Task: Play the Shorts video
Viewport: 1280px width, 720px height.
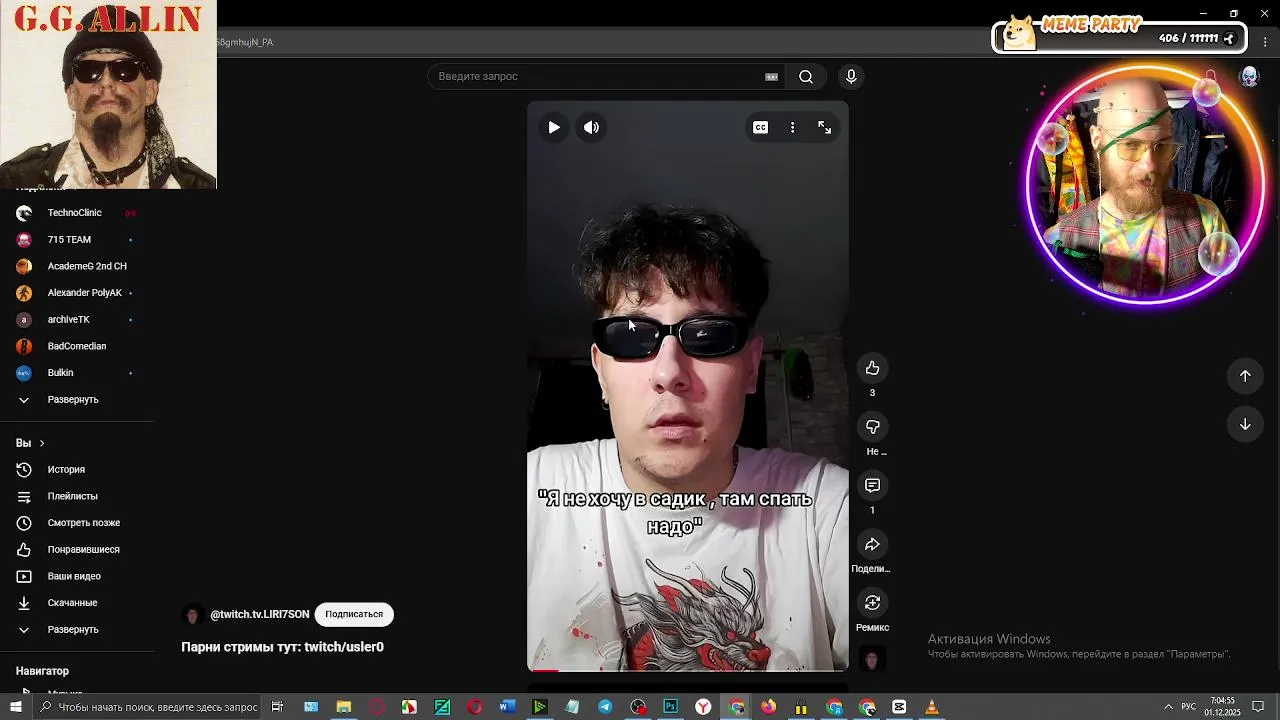Action: click(x=554, y=127)
